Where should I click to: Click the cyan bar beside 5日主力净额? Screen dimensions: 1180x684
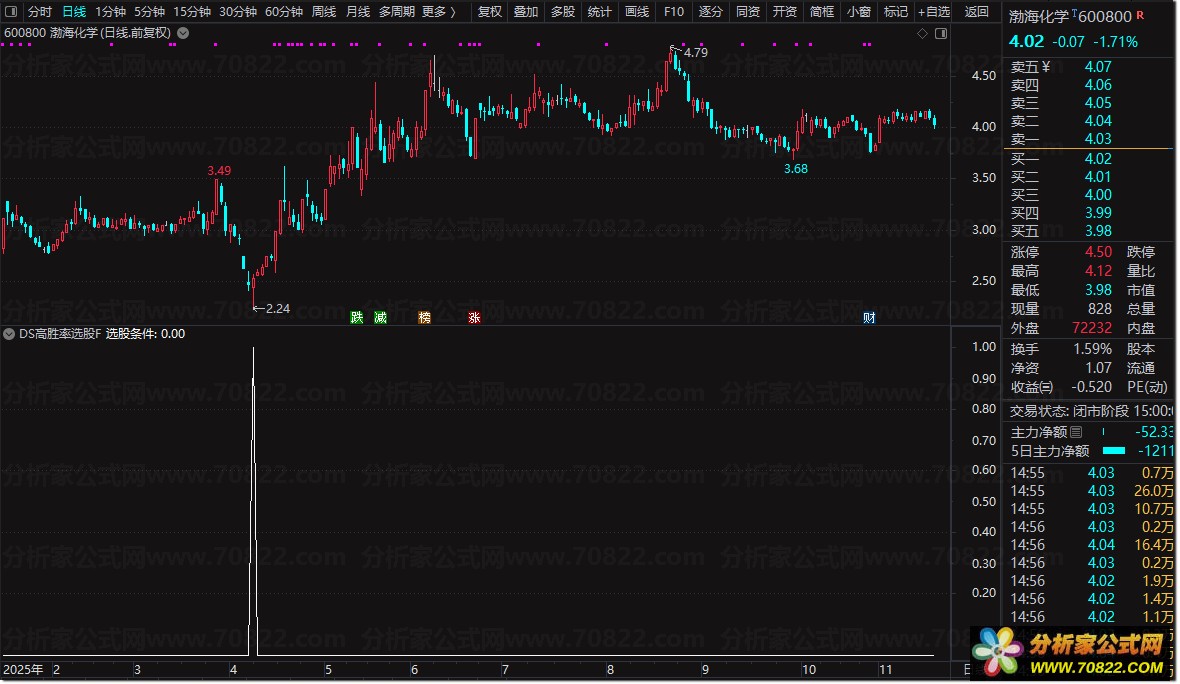[1114, 451]
